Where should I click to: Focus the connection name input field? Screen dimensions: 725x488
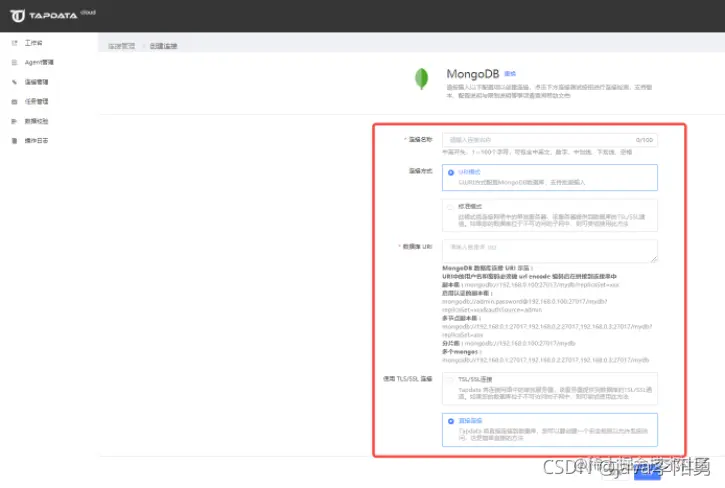tap(550, 140)
